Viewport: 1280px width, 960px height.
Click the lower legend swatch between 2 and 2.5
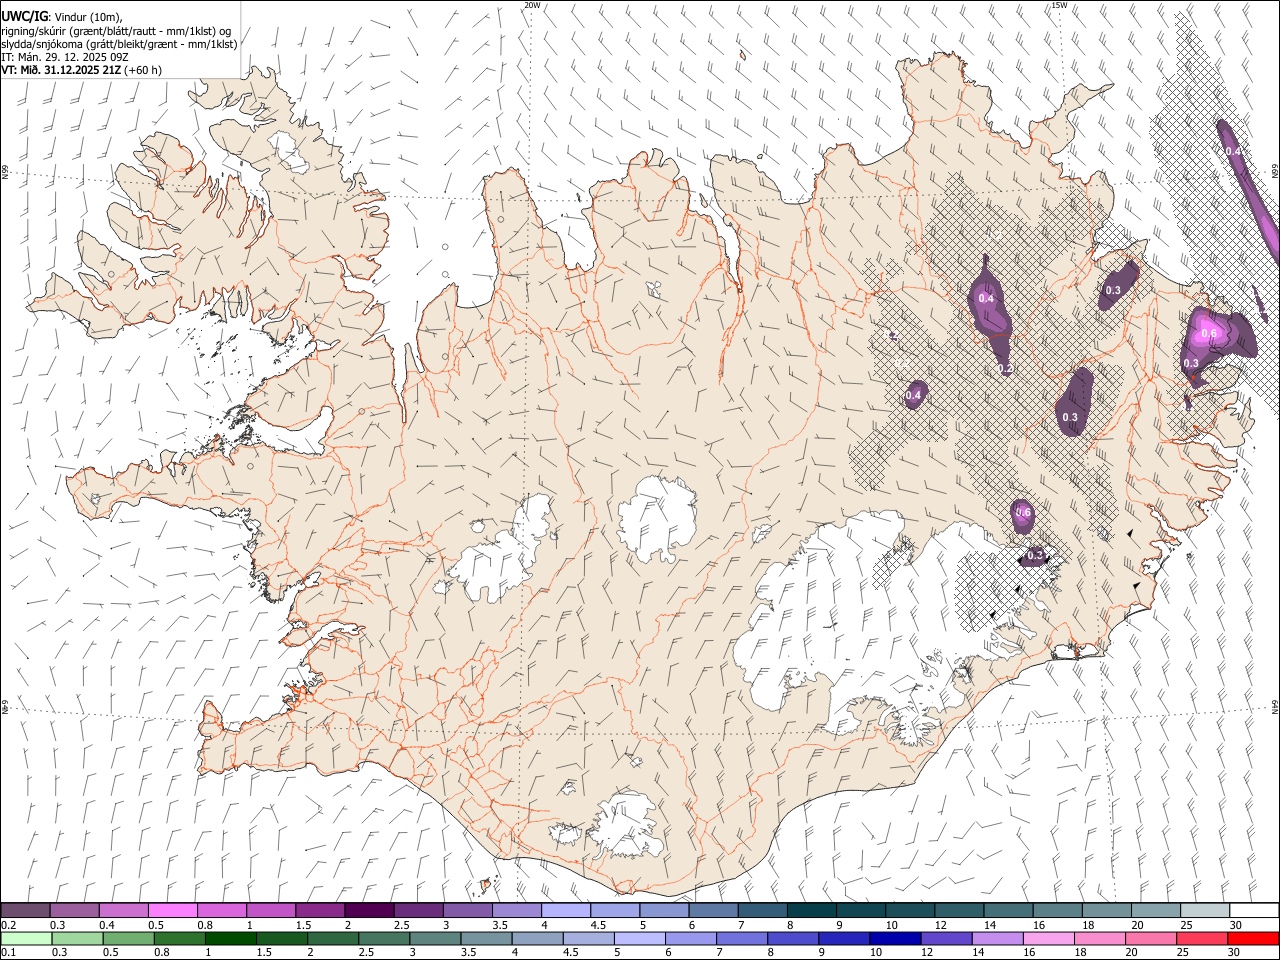(x=333, y=938)
